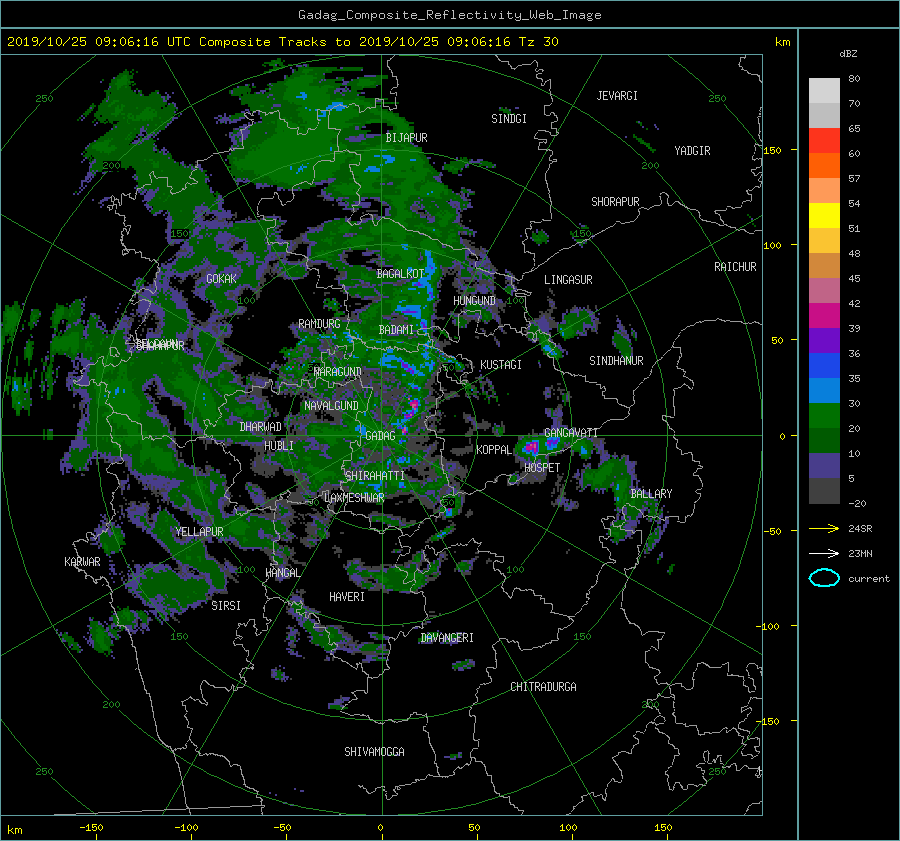The height and width of the screenshot is (841, 900).
Task: Click the white 23MN track arrow legend icon
Action: 824,553
